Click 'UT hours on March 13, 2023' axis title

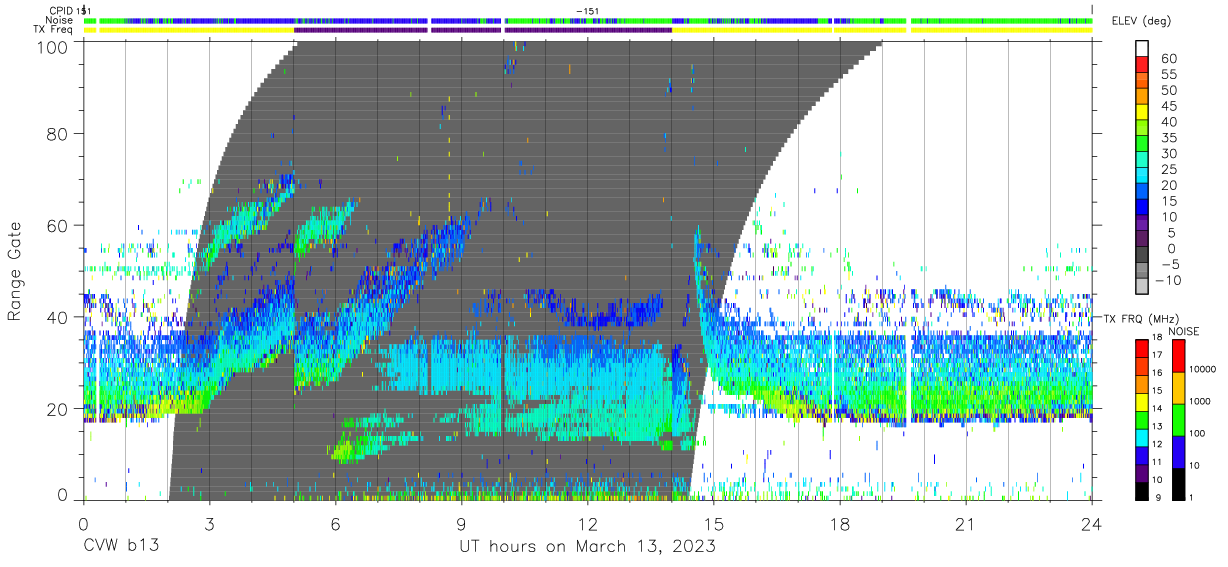point(587,547)
